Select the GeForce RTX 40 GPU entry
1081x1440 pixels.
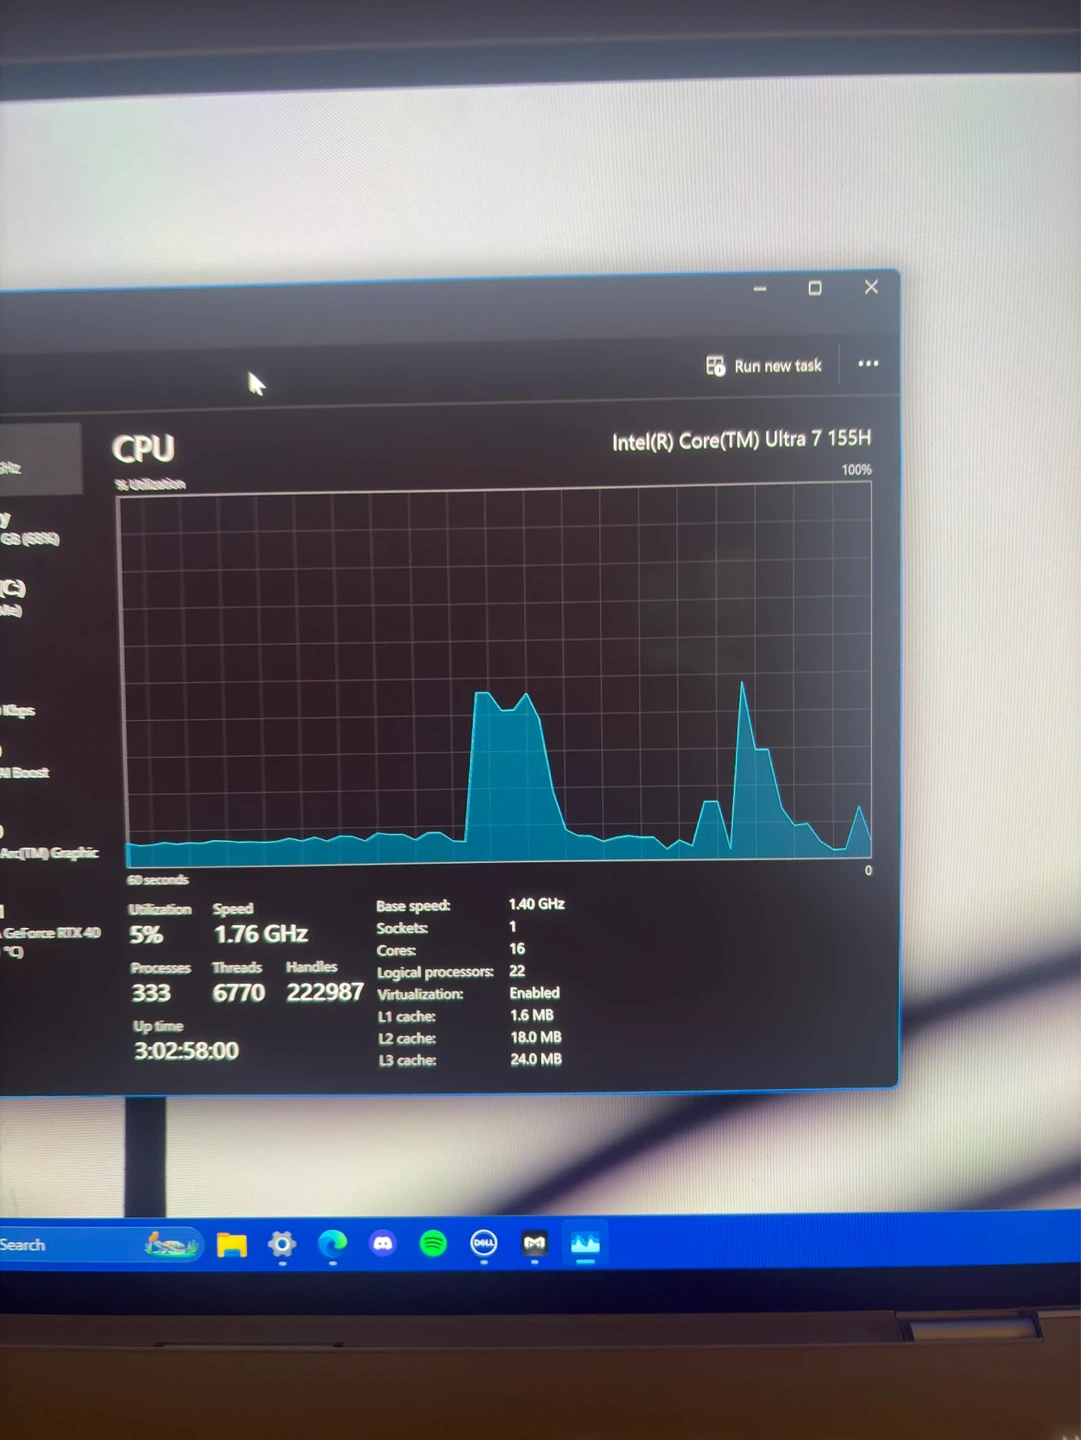coord(50,933)
